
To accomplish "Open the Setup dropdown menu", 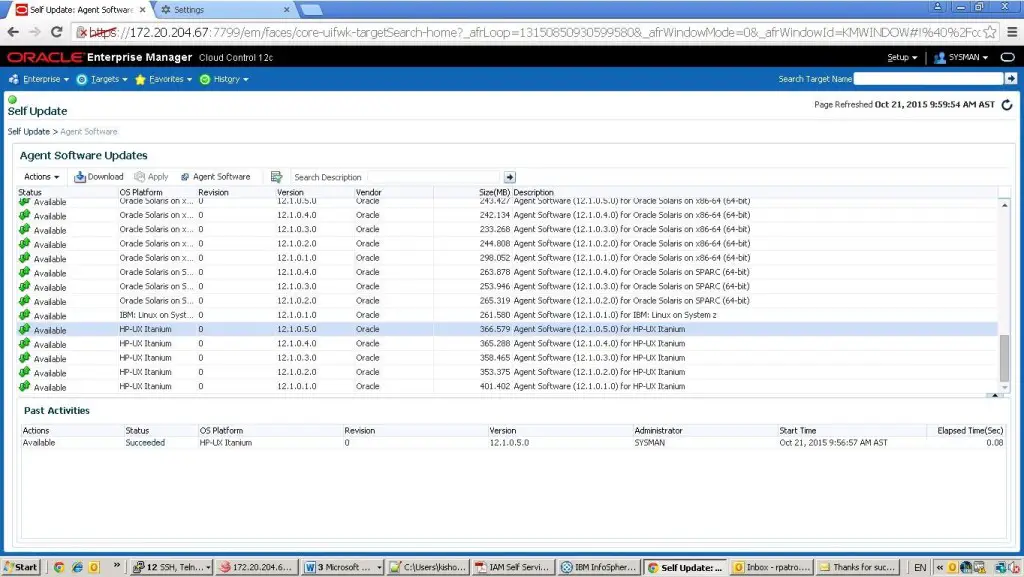I will 898,57.
